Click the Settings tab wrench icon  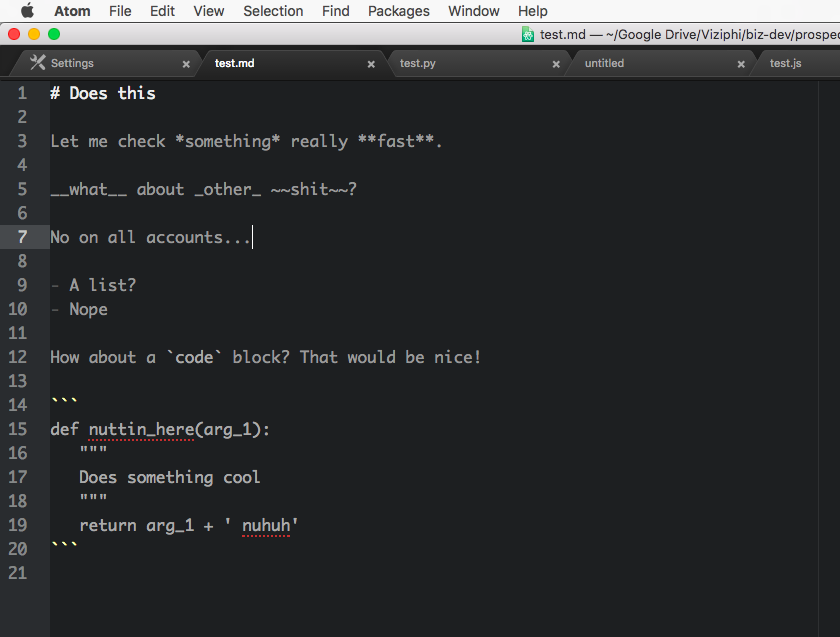click(38, 63)
